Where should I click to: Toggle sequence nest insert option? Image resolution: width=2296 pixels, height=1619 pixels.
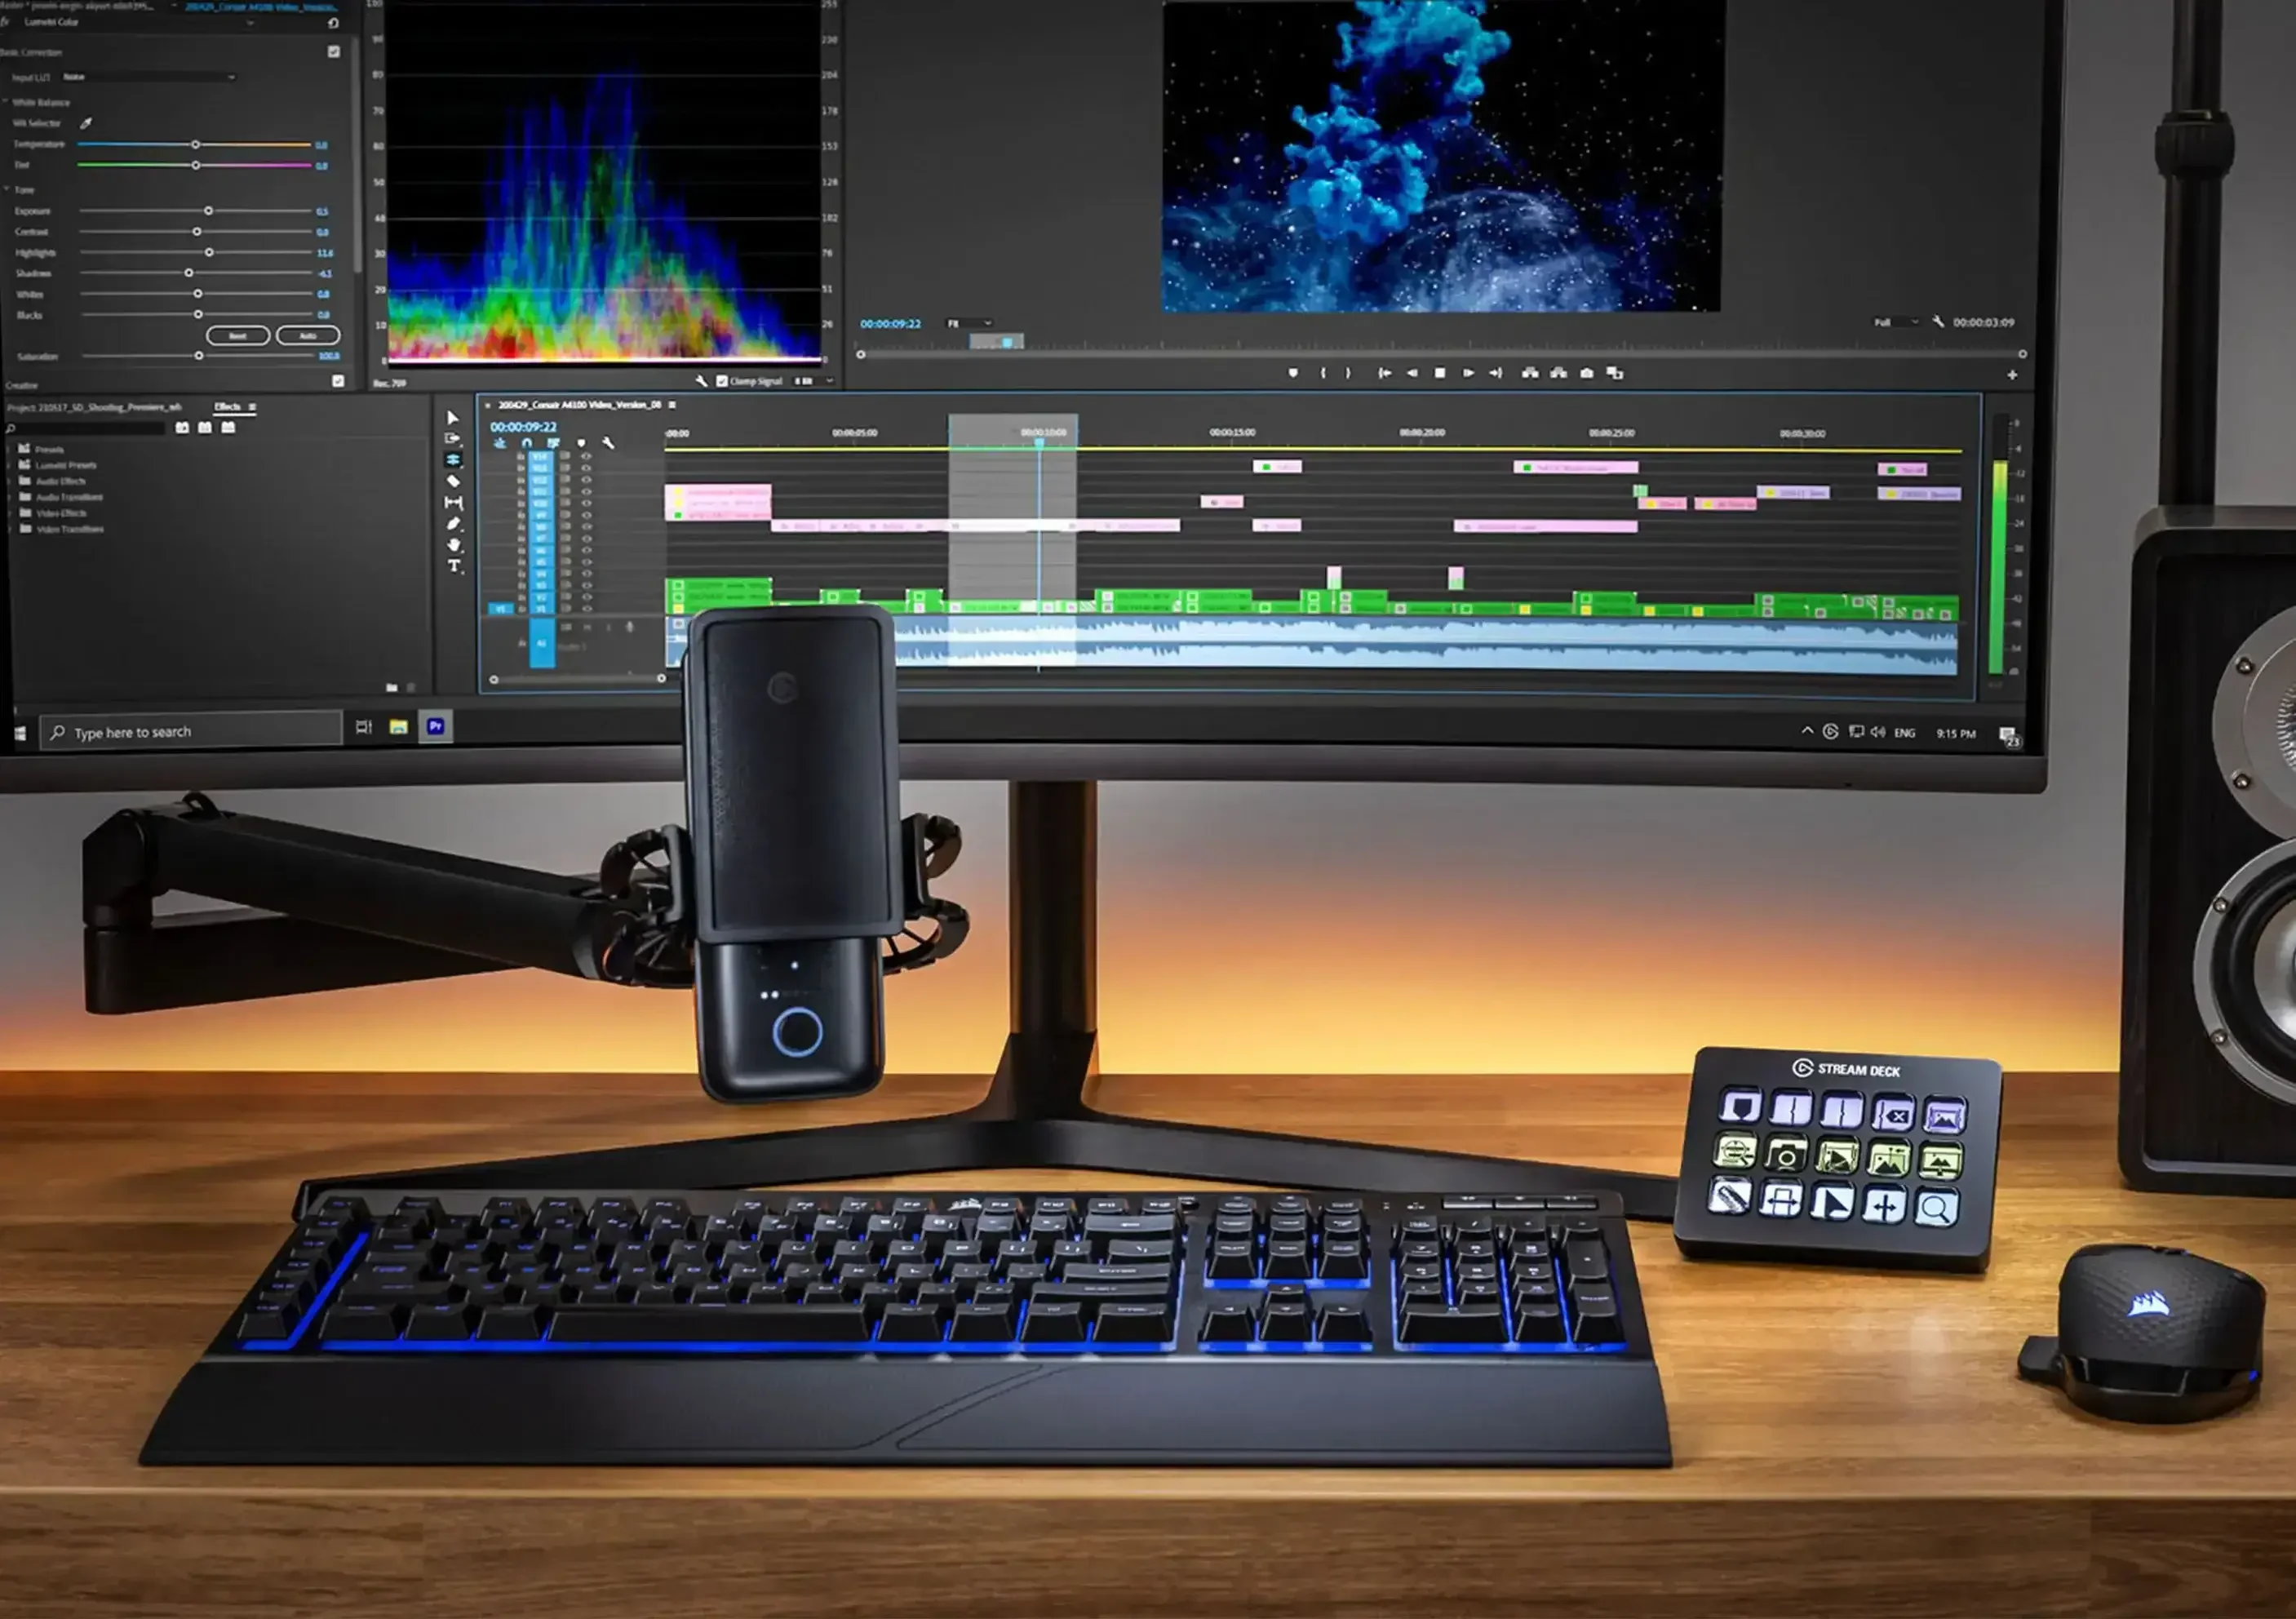pyautogui.click(x=500, y=442)
